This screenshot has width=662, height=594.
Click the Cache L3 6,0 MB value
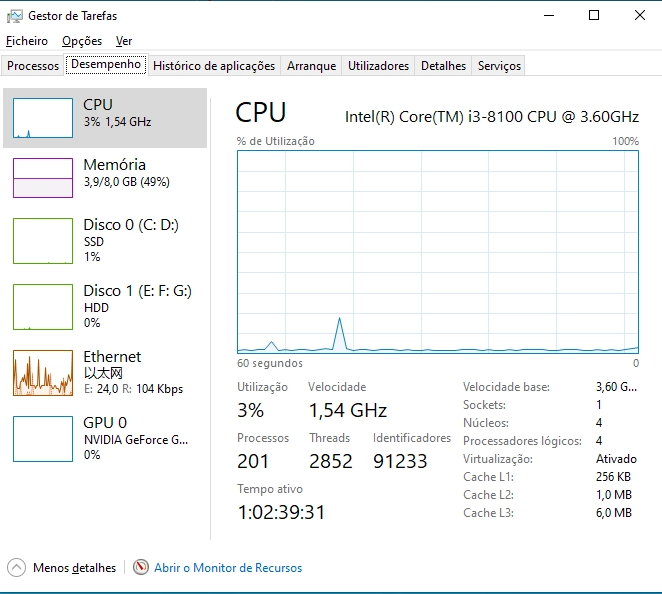tap(614, 513)
